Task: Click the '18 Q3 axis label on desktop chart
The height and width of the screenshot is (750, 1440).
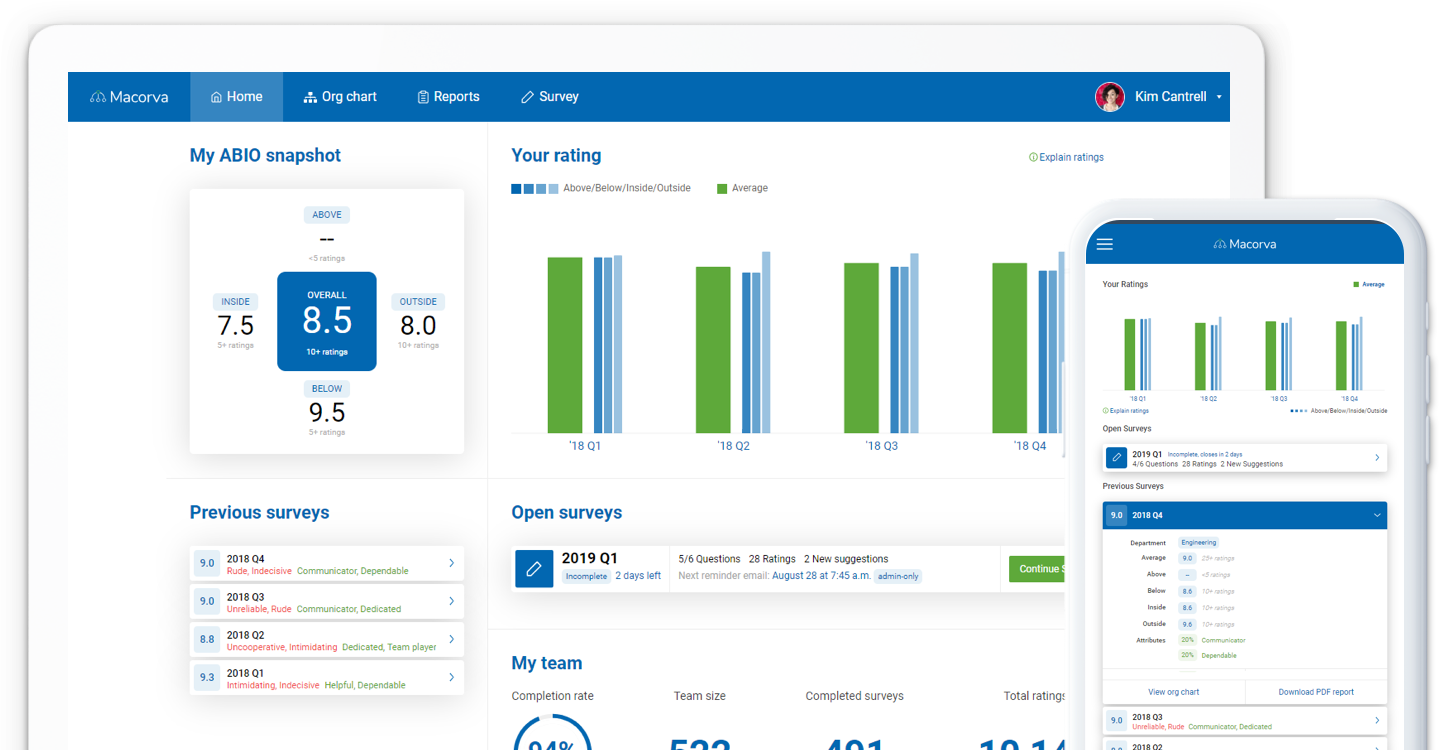Action: coord(881,446)
